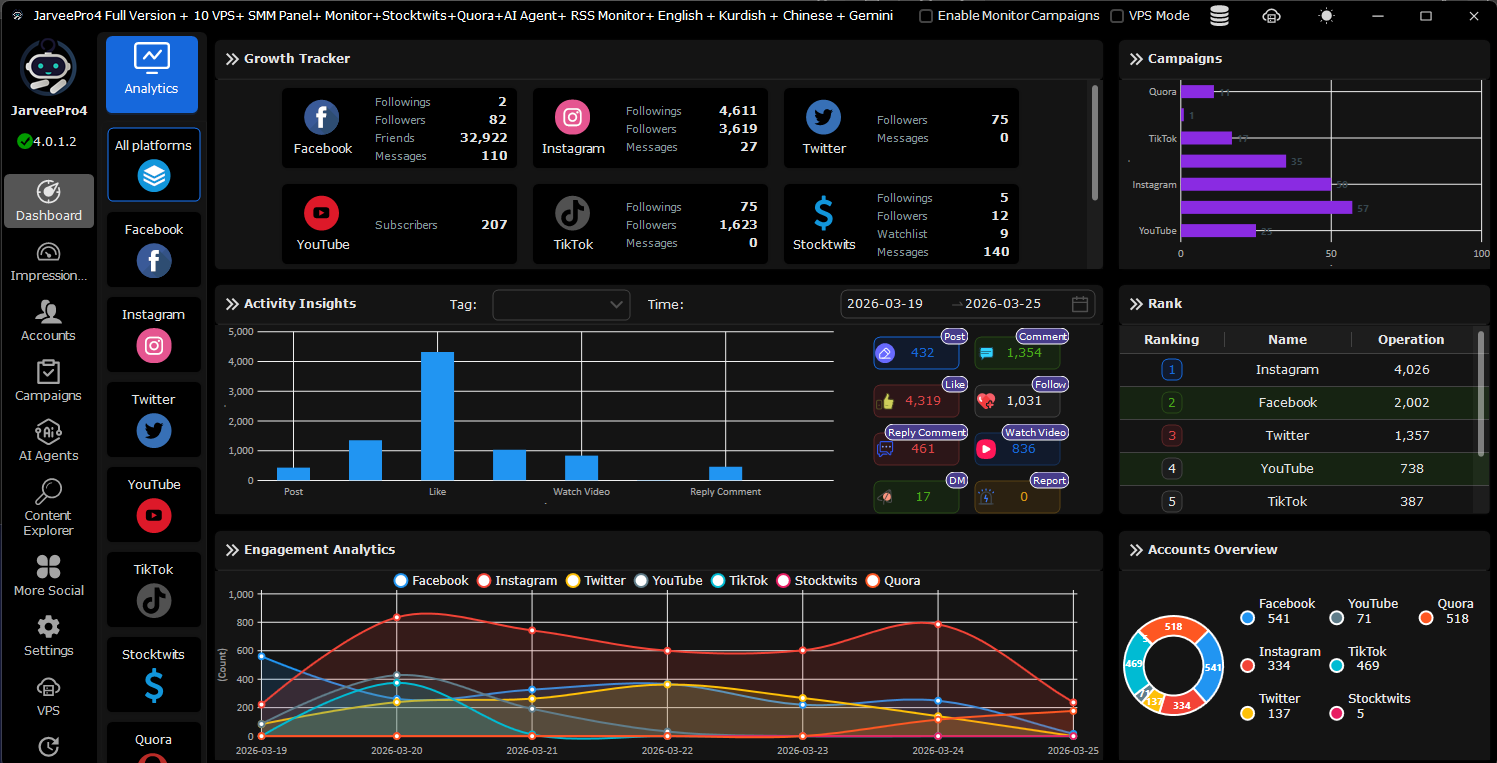Toggle Instagram series in Engagement Analytics legend
The width and height of the screenshot is (1497, 763).
517,580
